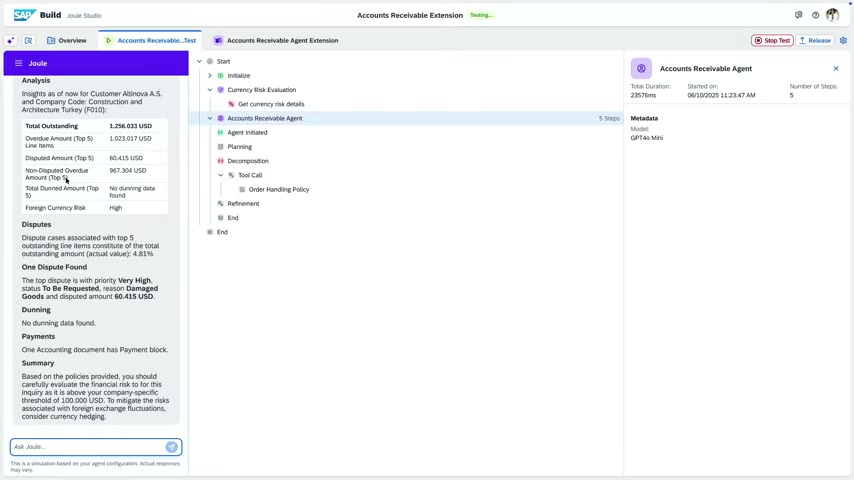Click the Release button

[815, 40]
